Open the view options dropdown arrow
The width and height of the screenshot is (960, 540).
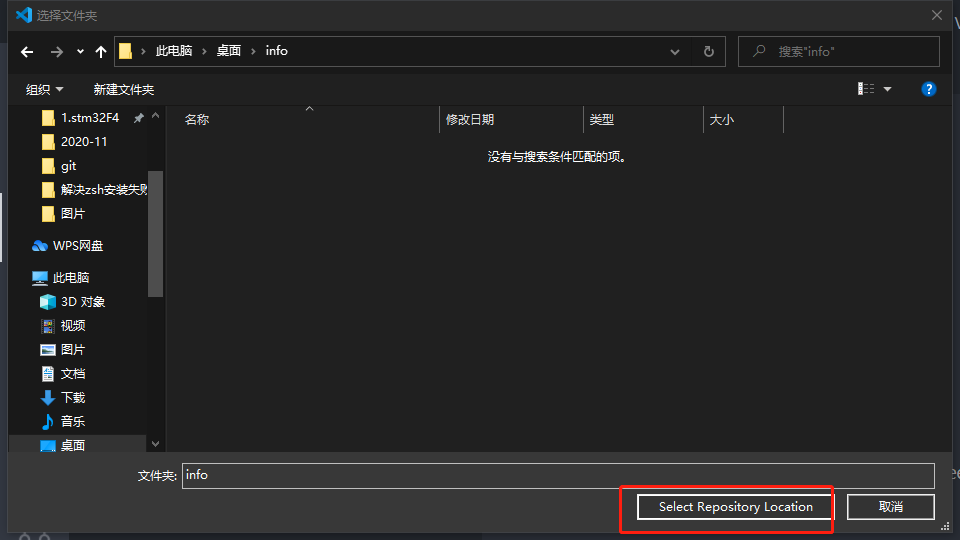(x=887, y=89)
